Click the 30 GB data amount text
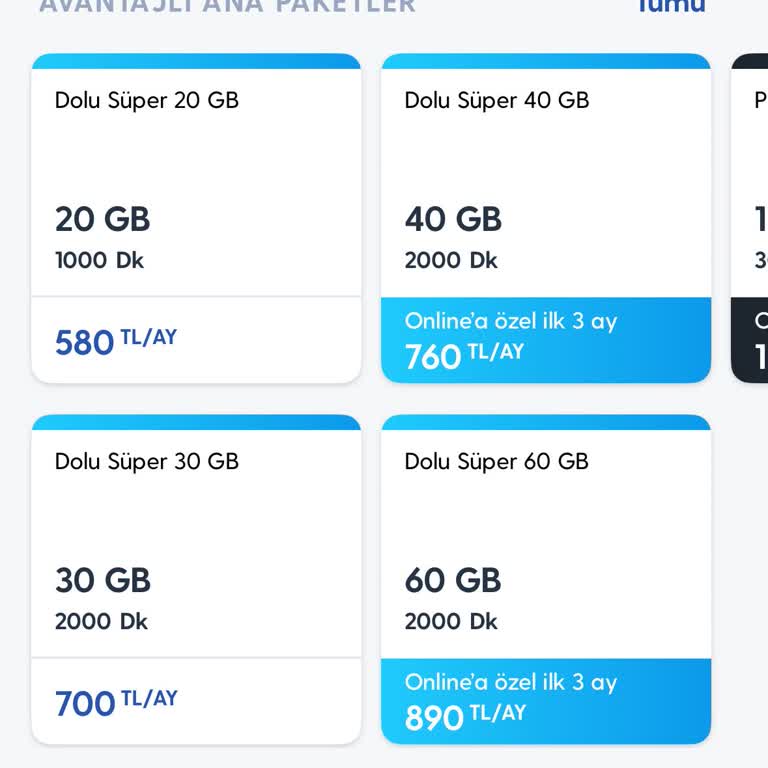Image resolution: width=768 pixels, height=768 pixels. [x=102, y=580]
